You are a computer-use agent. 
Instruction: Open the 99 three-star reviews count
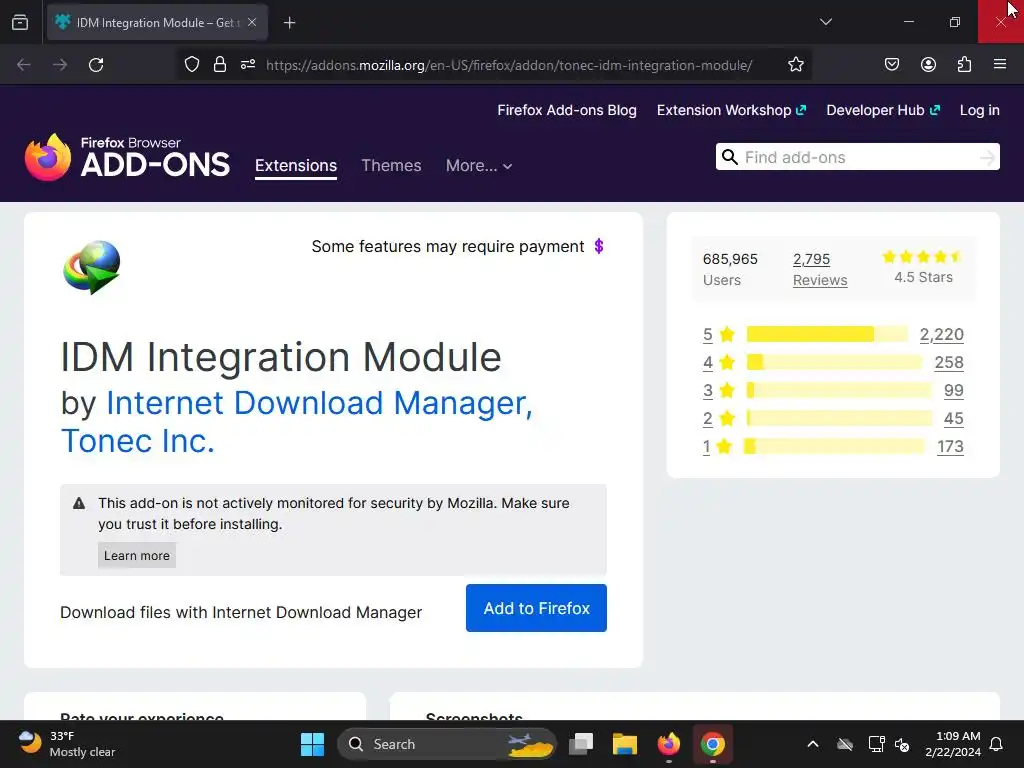click(x=953, y=391)
